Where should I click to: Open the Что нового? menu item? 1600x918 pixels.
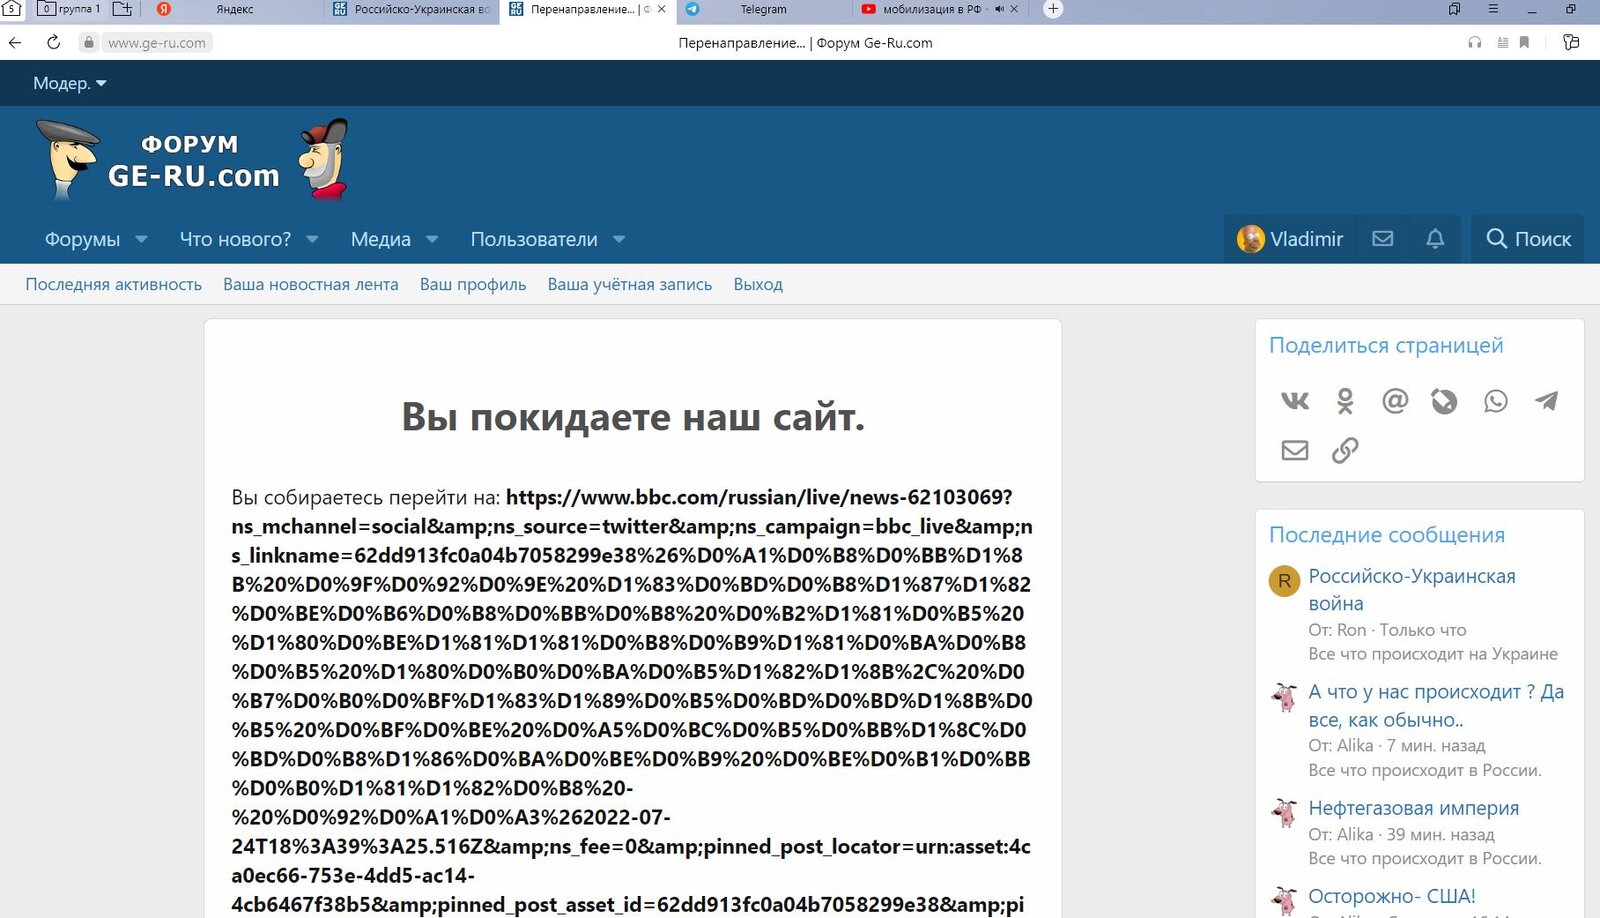coord(235,240)
